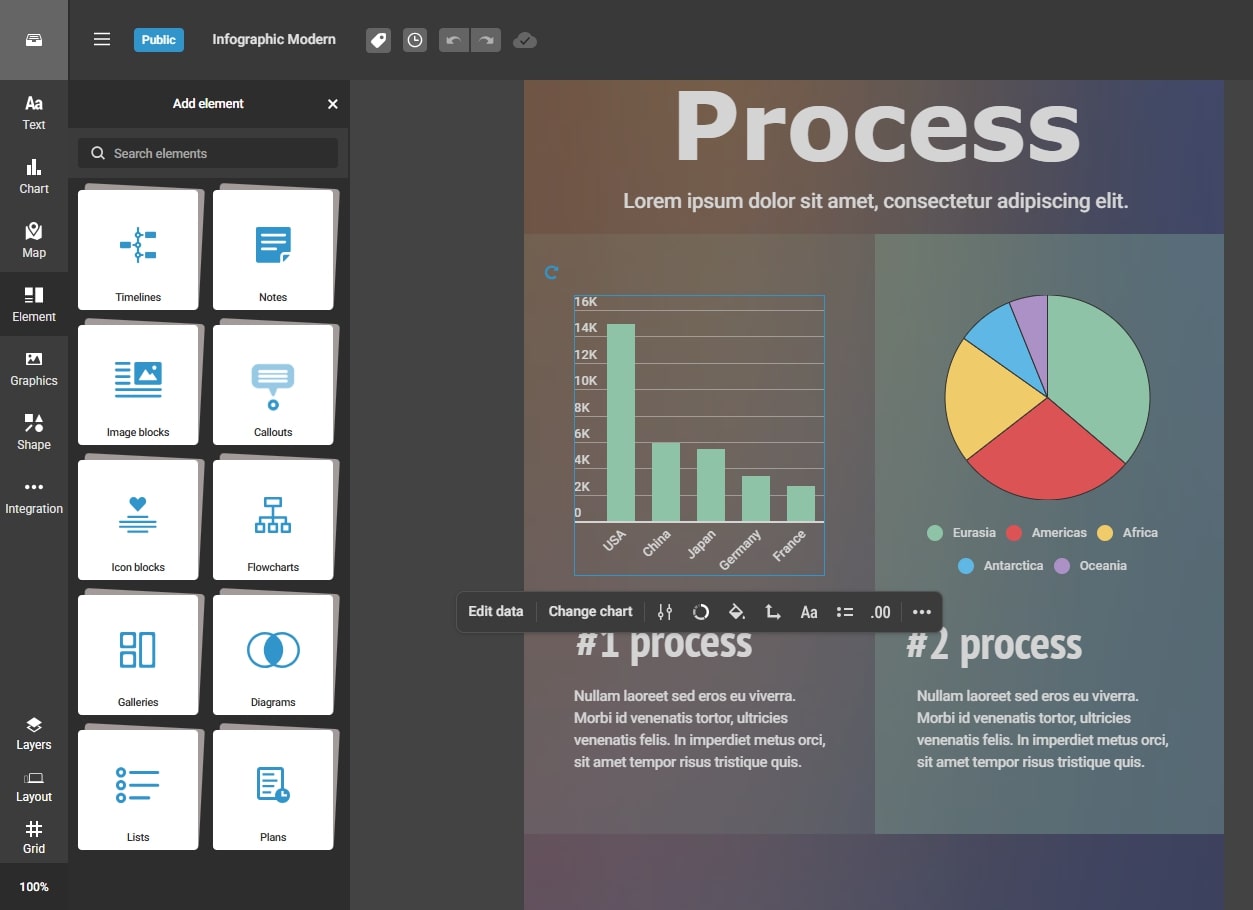Click the redo arrow button
Screen dimensions: 1253x910
486,40
